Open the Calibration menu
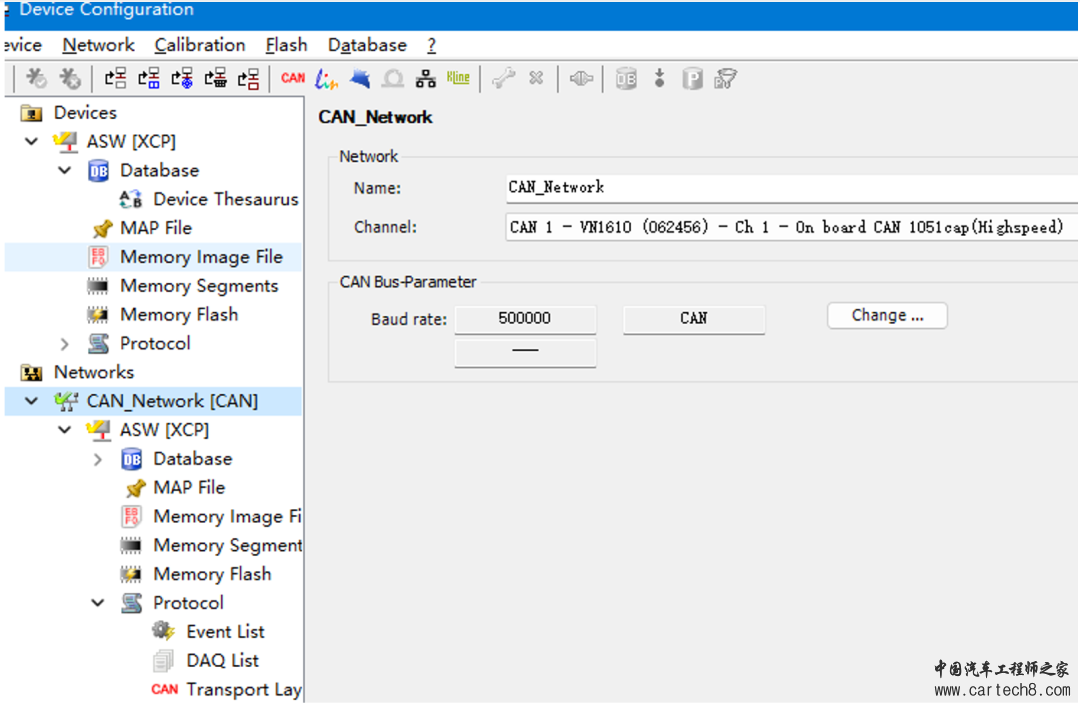Image resolution: width=1080 pixels, height=706 pixels. click(200, 45)
